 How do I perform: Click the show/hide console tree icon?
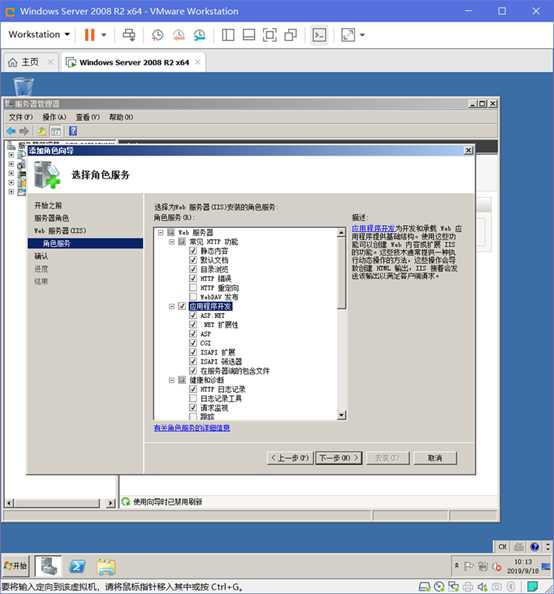click(56, 131)
